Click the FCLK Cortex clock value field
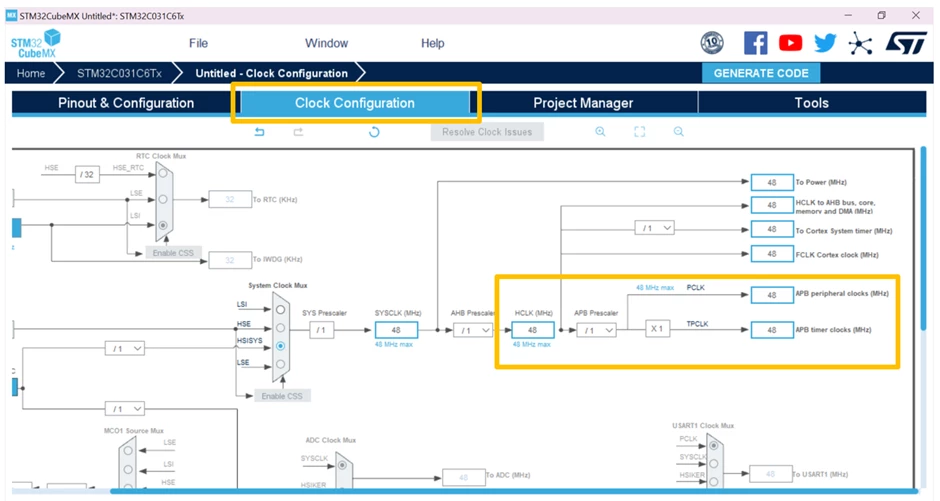The height and width of the screenshot is (501, 940). click(772, 254)
